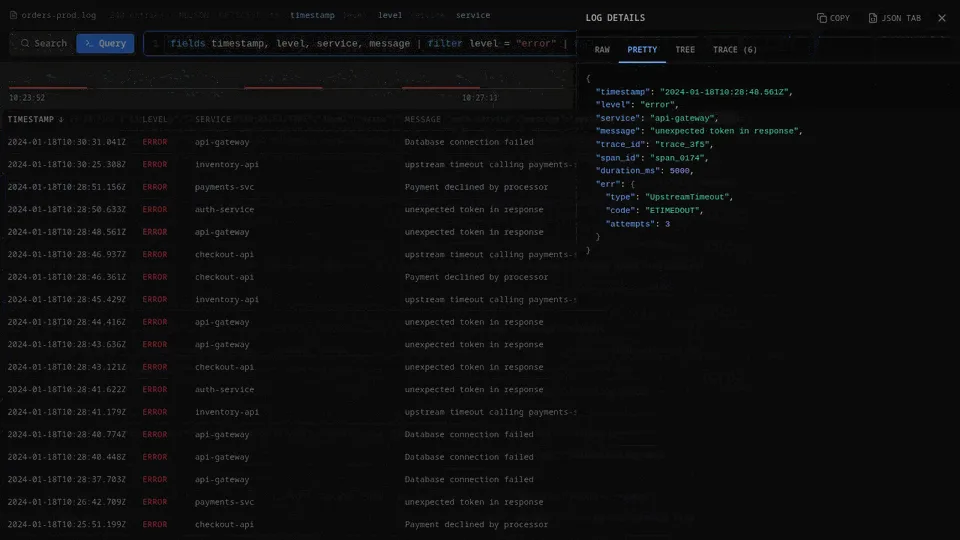
Task: Select log row 10:28:48.561Z api-gateway
Action: pos(288,232)
